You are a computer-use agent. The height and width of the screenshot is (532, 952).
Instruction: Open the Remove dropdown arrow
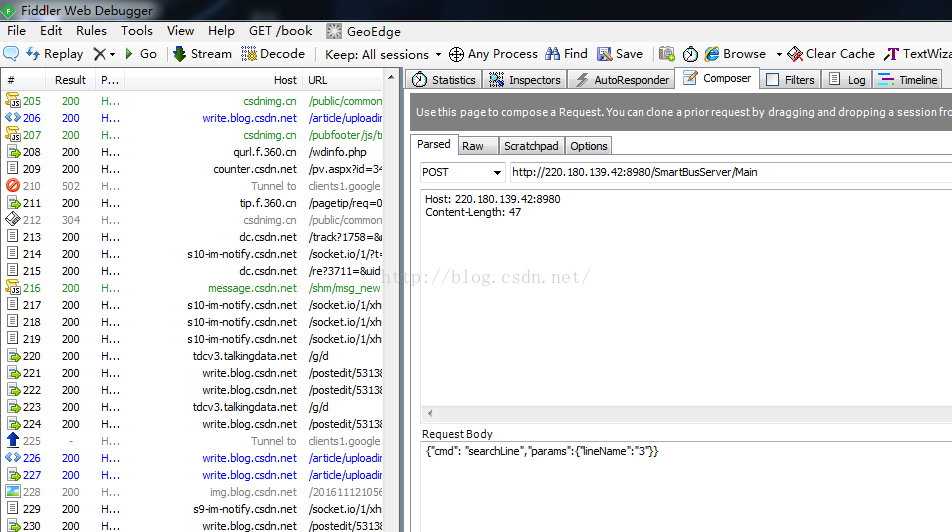pyautogui.click(x=112, y=54)
